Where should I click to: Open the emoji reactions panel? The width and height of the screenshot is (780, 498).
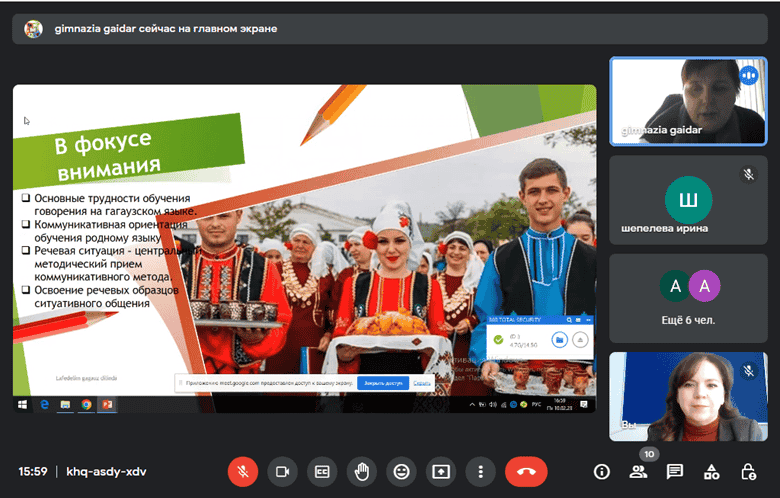pos(402,470)
